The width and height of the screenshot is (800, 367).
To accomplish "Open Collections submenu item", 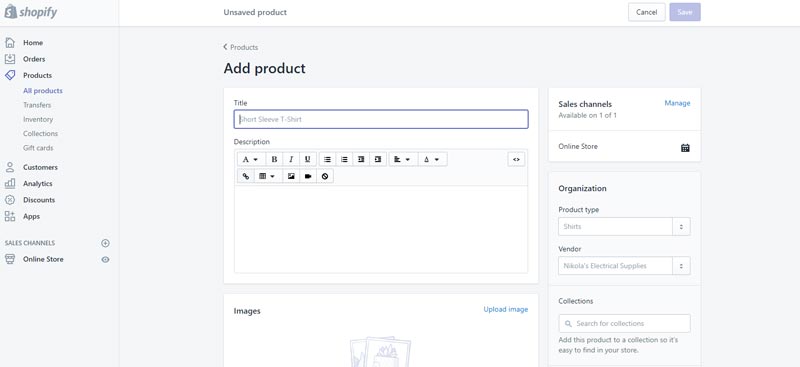I will coord(40,134).
